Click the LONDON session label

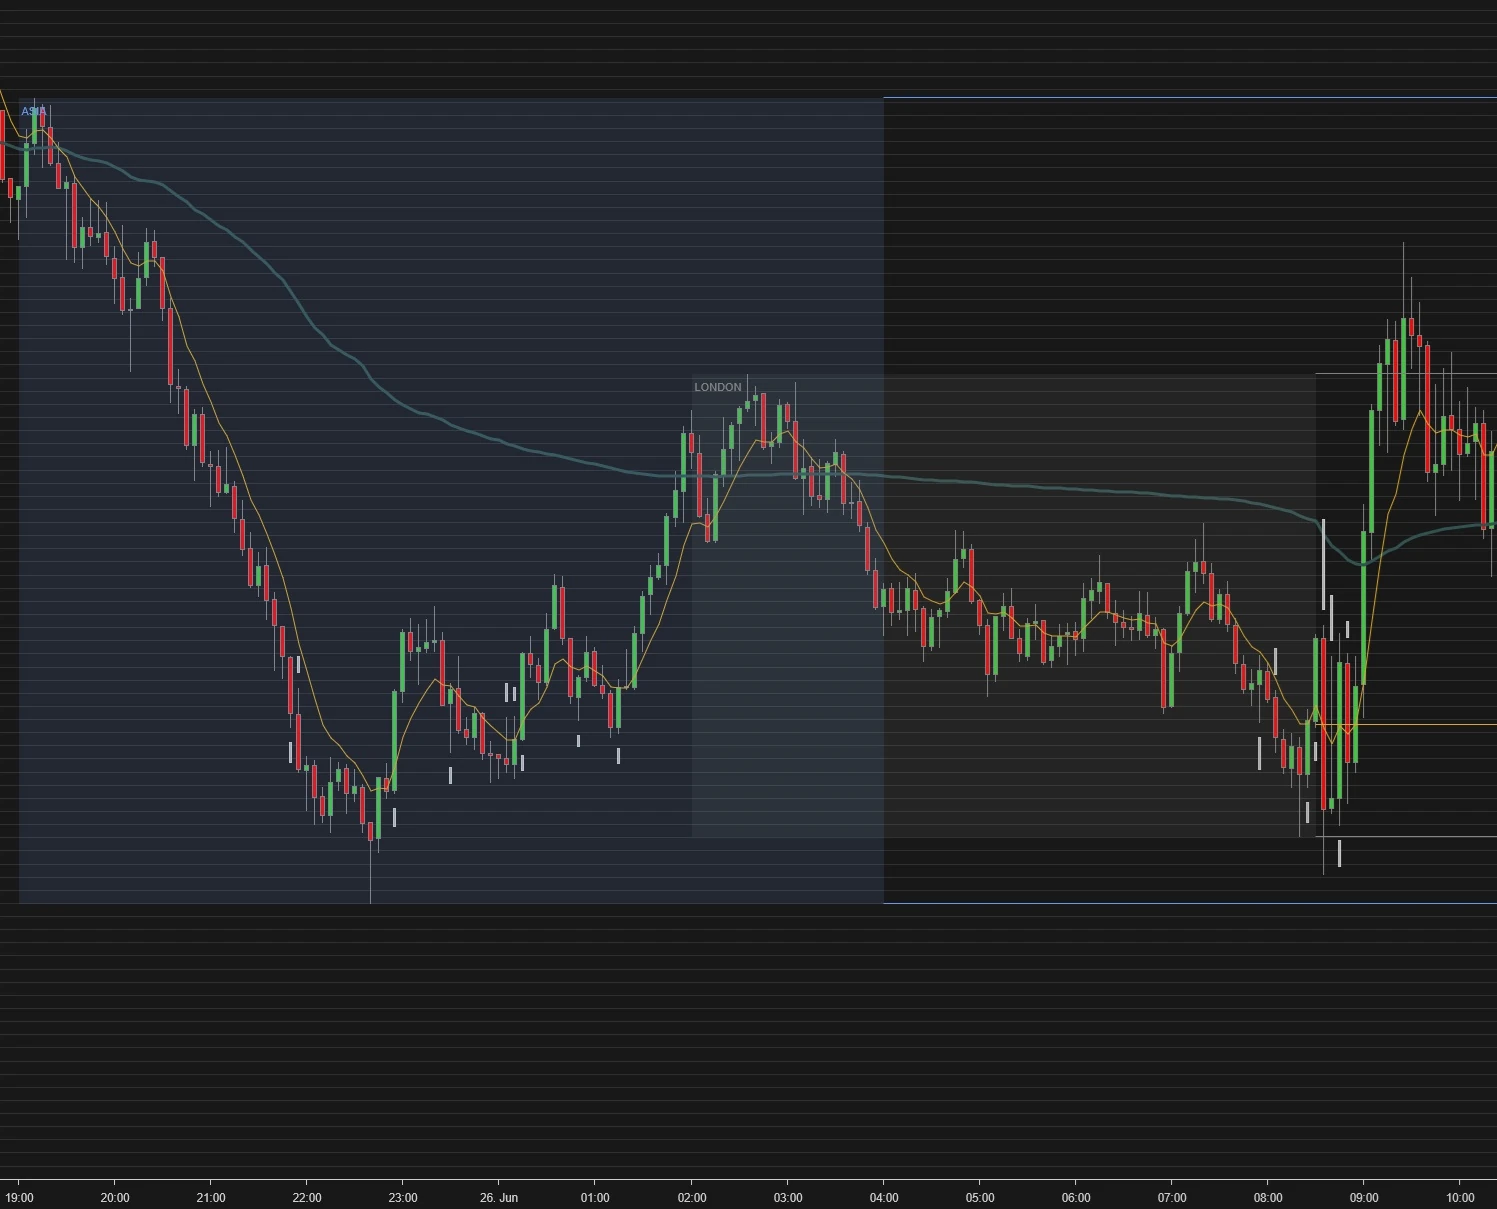(718, 387)
